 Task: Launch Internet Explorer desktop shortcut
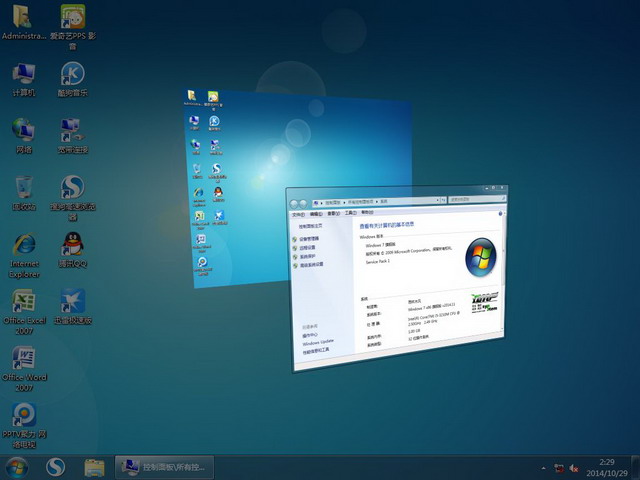click(x=23, y=246)
